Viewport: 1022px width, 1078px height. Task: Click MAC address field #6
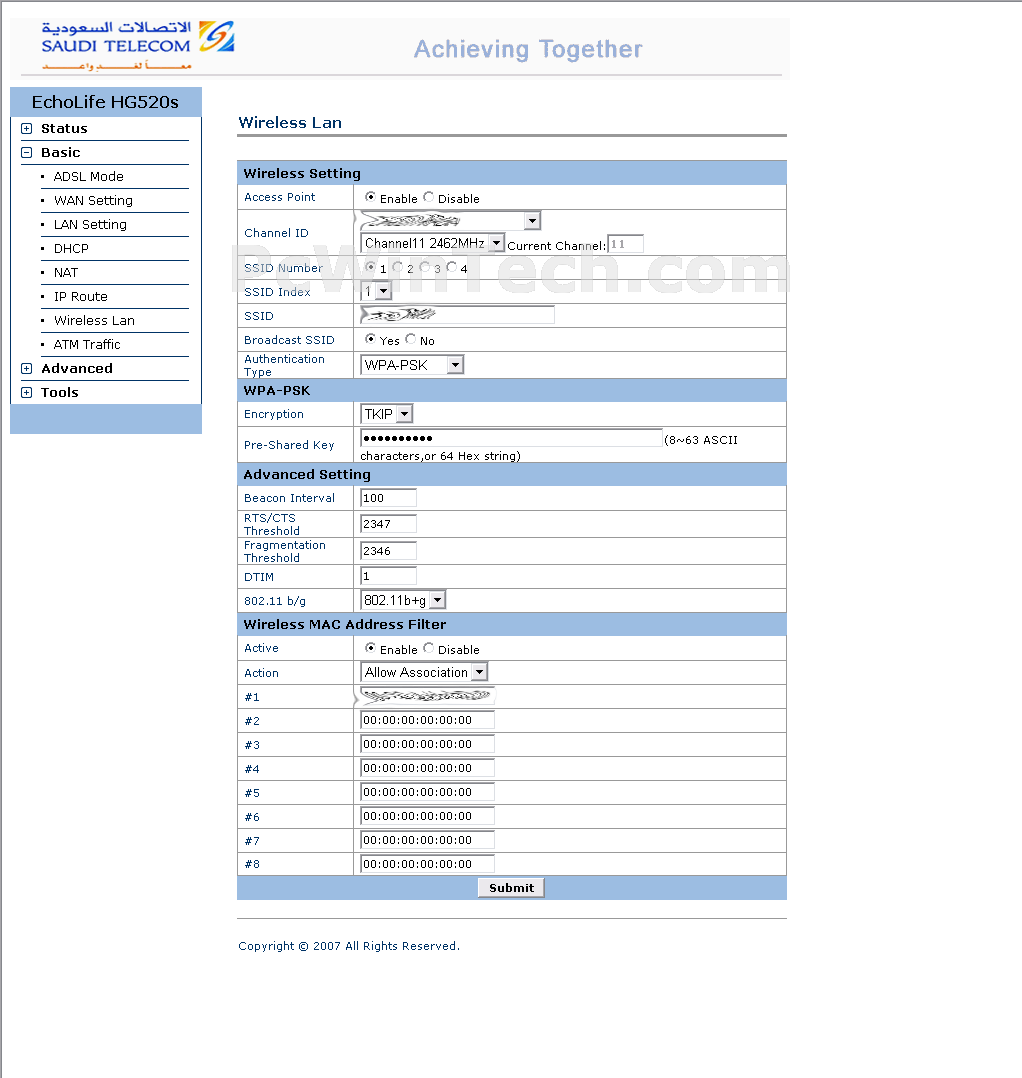tap(427, 817)
